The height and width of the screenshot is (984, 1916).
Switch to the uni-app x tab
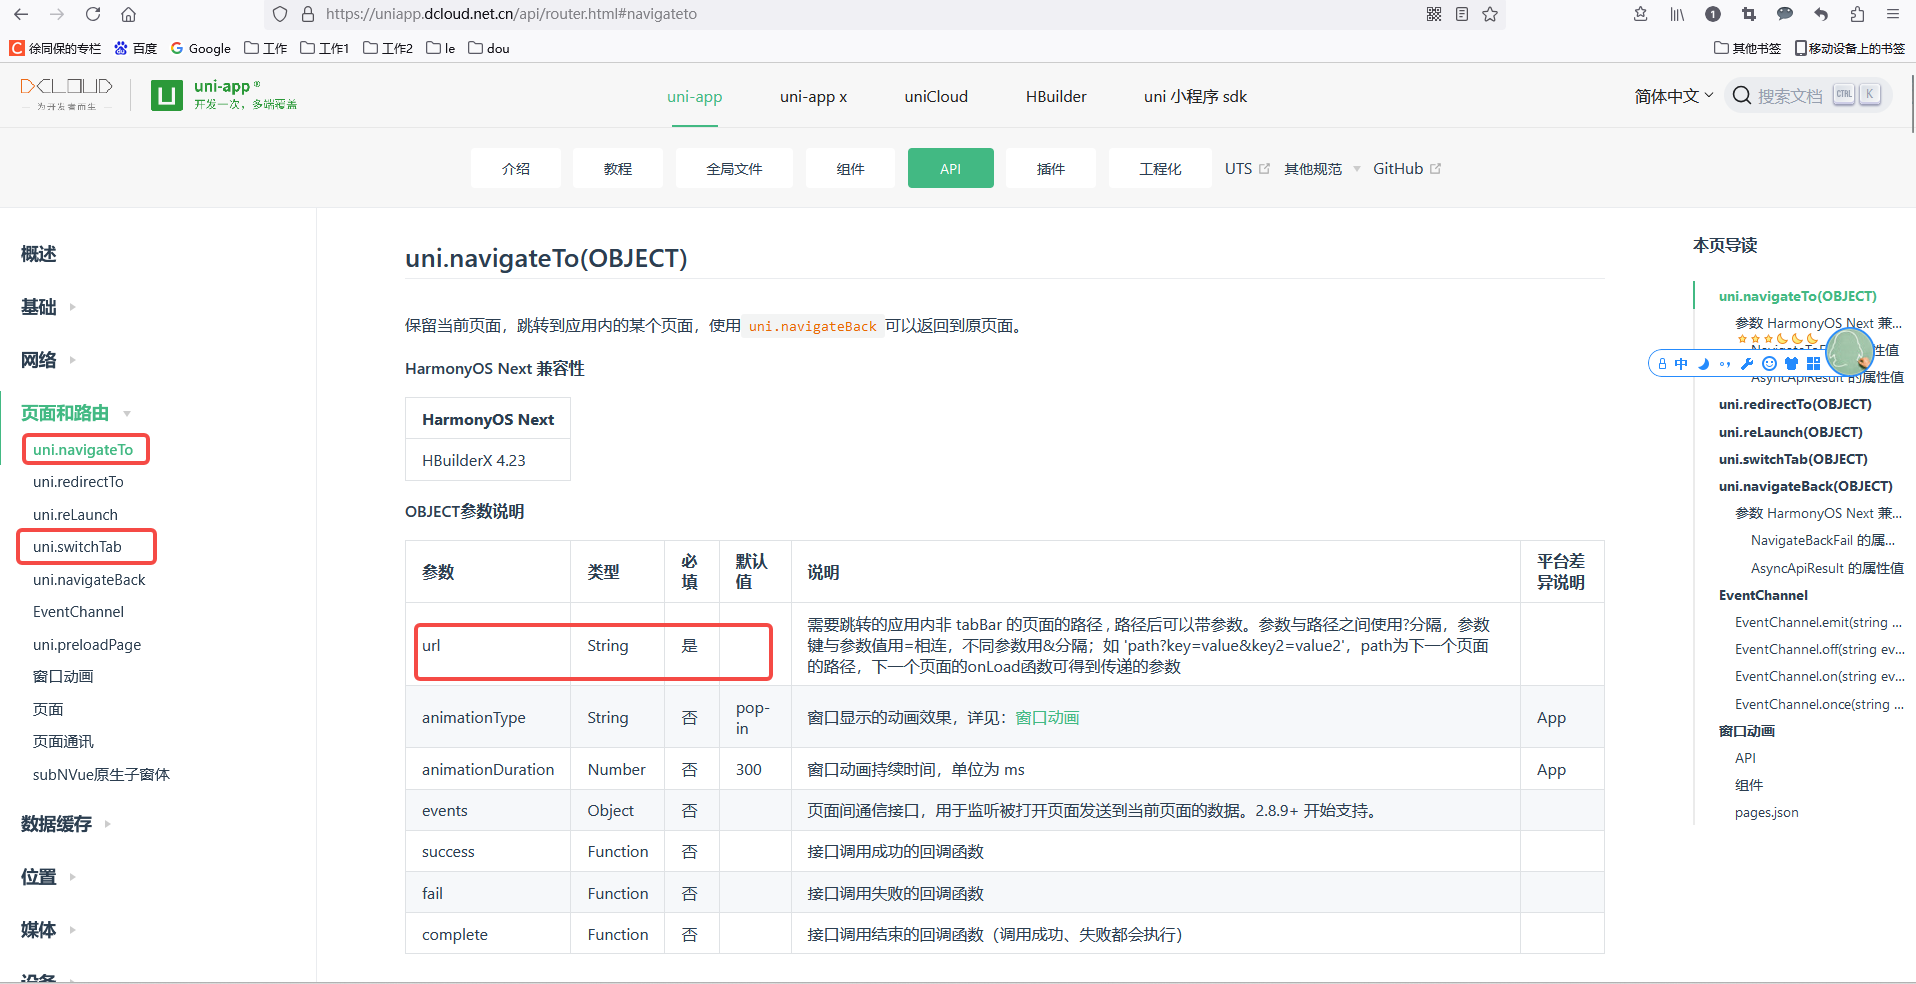[x=813, y=96]
